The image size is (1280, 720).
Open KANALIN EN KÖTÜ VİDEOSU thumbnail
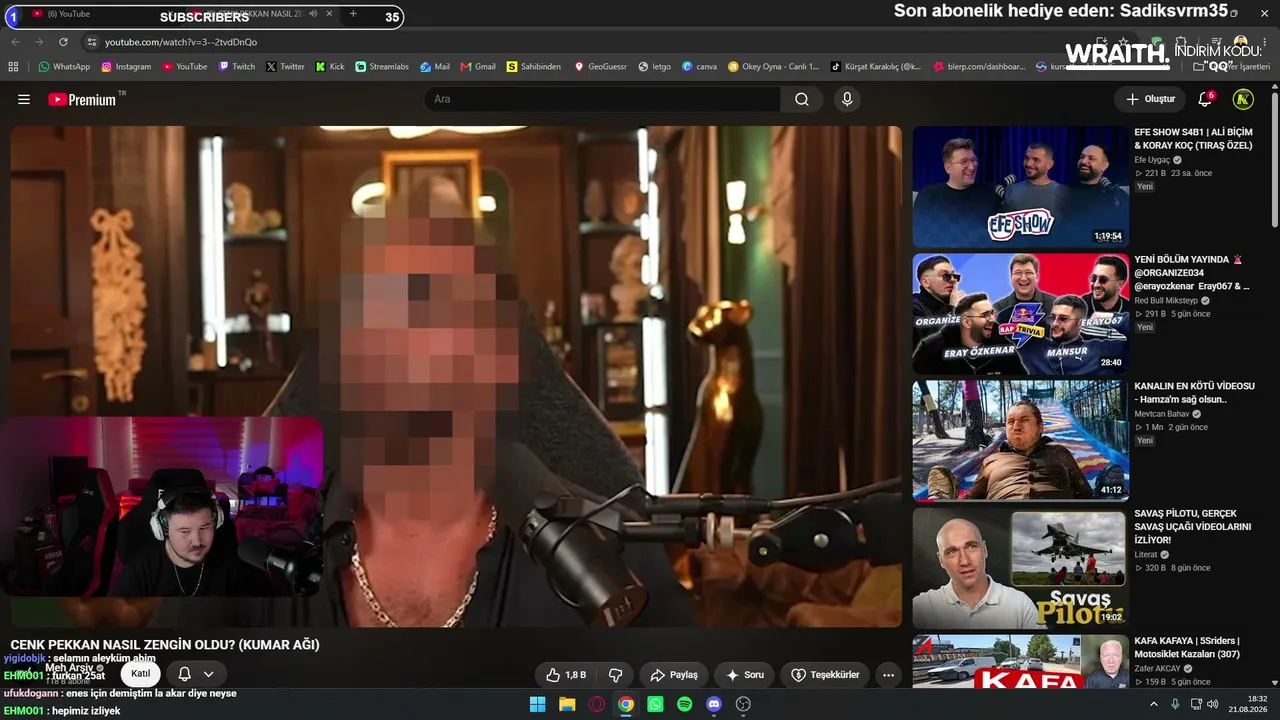1020,440
